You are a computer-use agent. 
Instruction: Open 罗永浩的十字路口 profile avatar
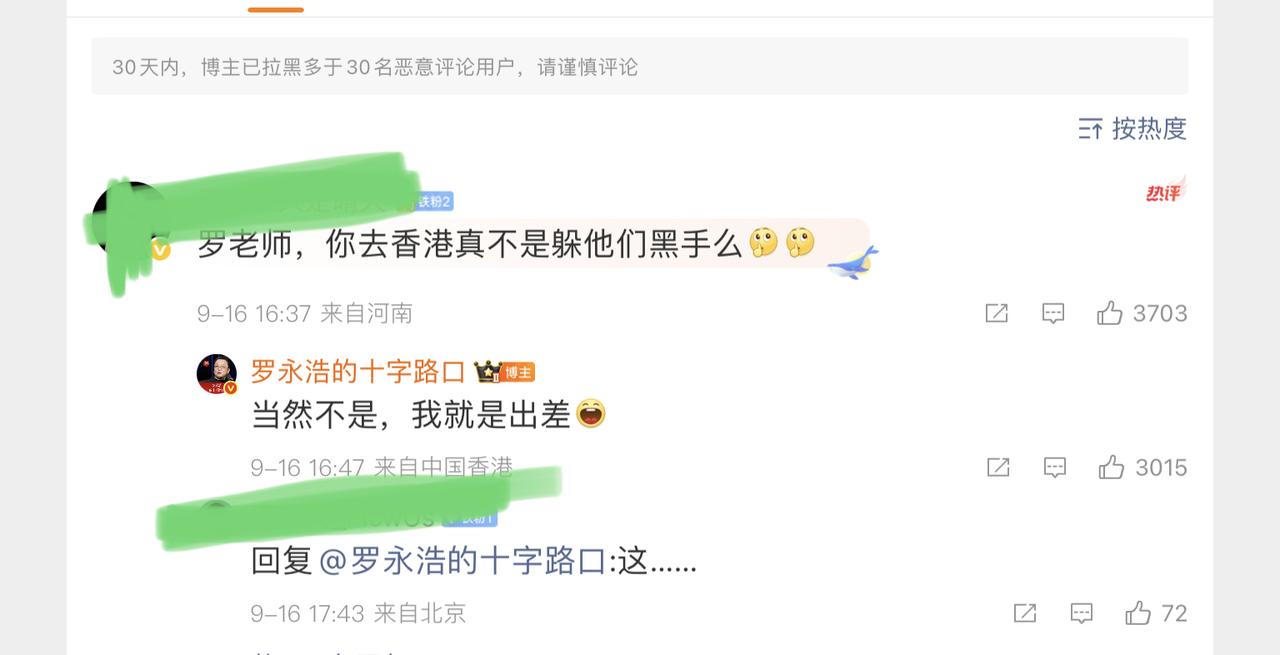coord(217,374)
